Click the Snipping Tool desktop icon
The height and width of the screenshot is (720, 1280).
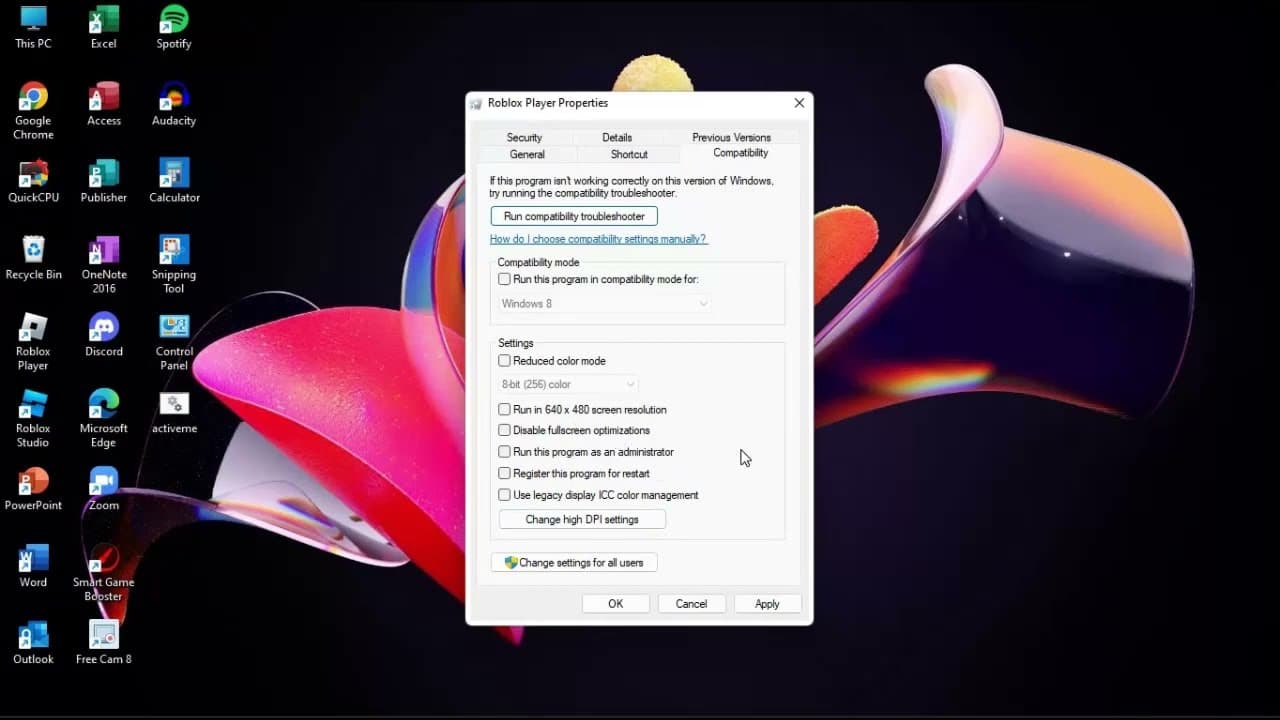[x=174, y=265]
